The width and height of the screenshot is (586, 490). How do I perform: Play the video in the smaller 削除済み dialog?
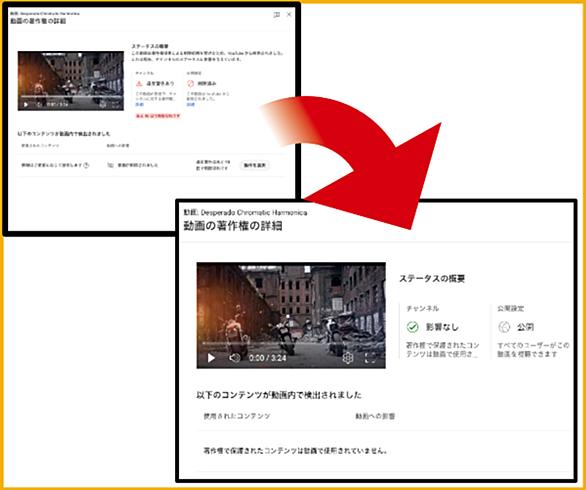pos(26,105)
